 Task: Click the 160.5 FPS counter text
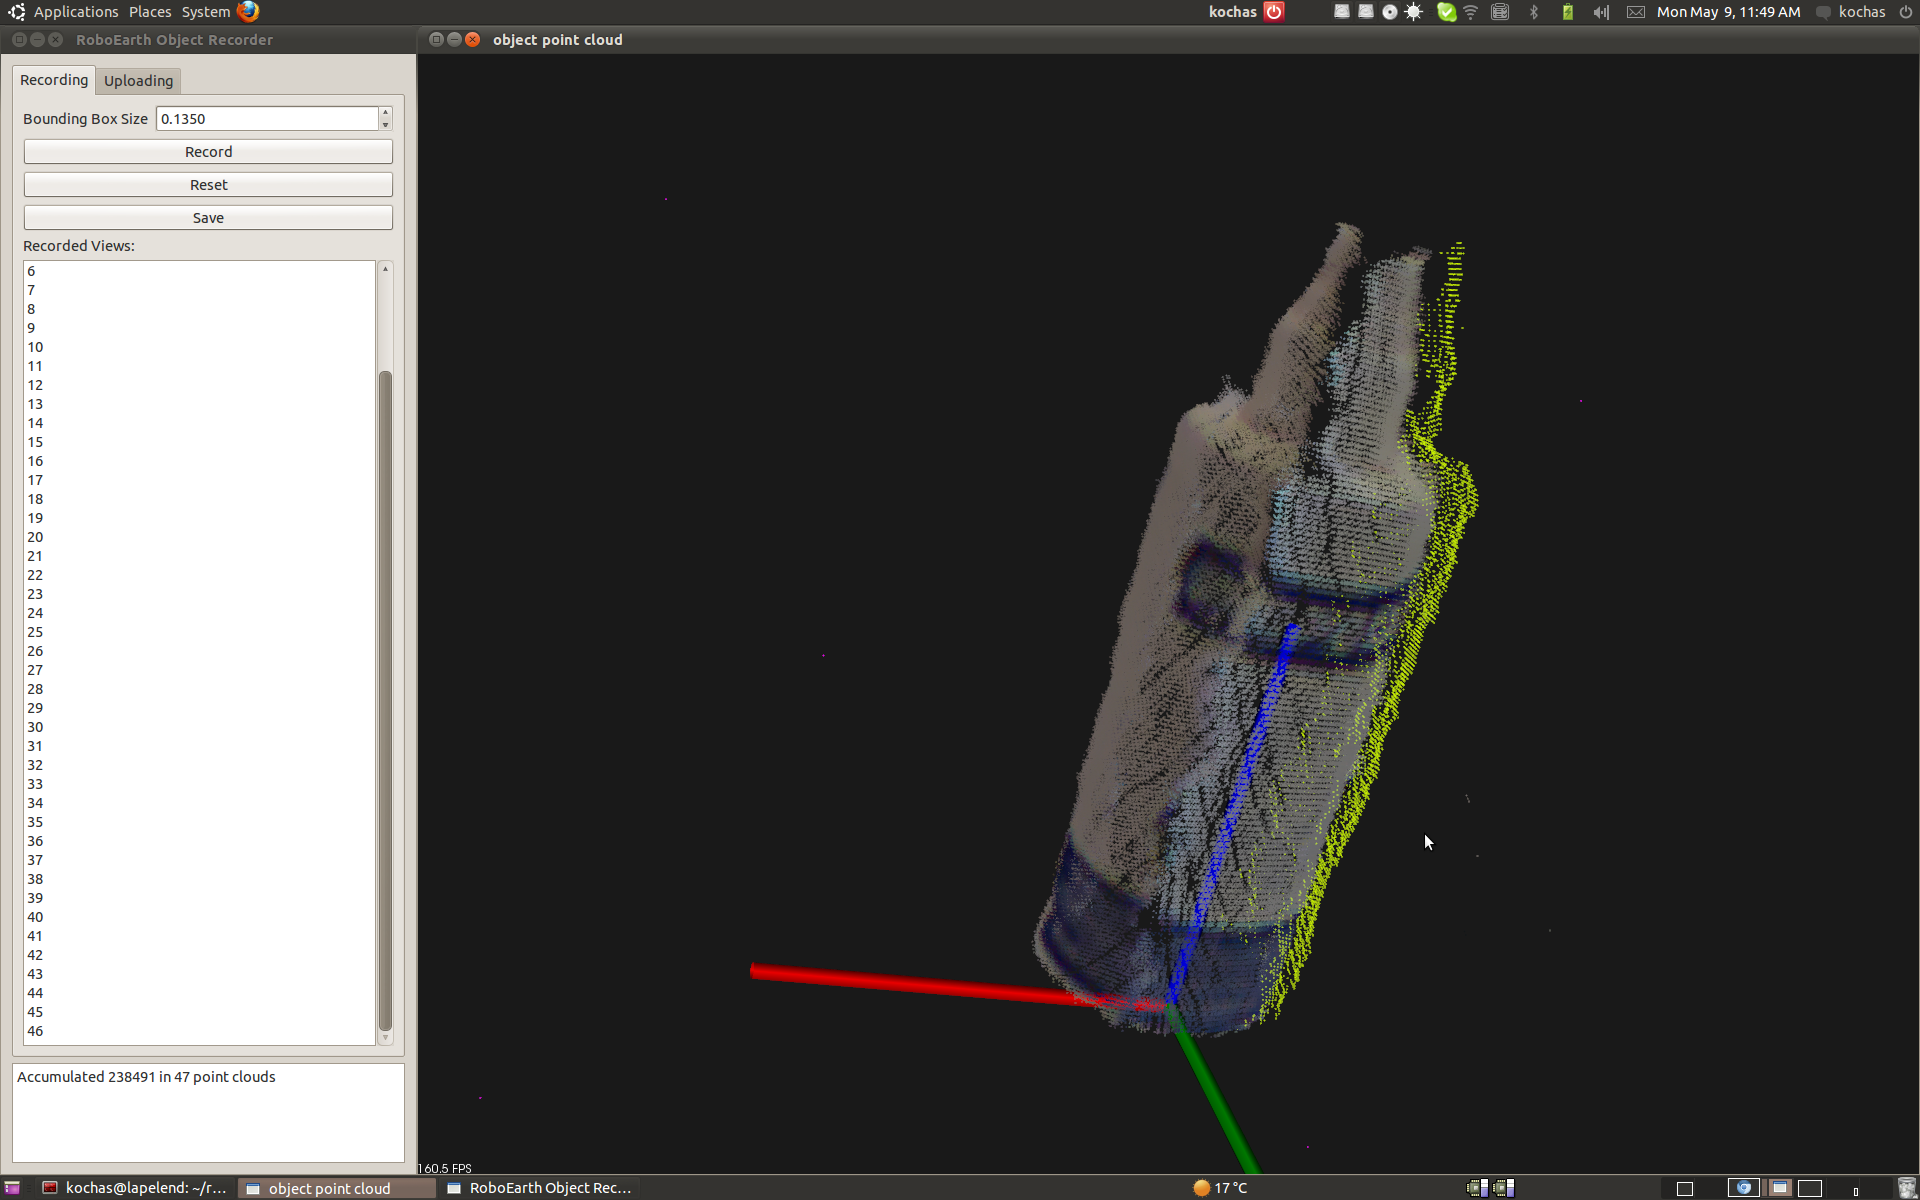tap(446, 1168)
